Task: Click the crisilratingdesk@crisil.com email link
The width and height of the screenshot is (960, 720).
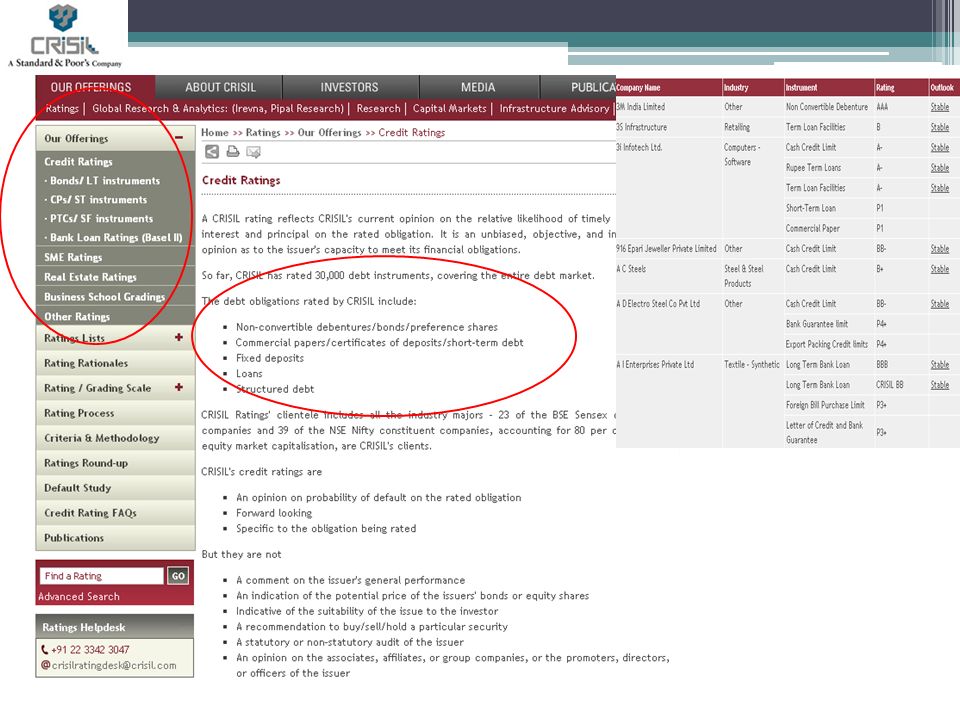Action: pos(114,666)
